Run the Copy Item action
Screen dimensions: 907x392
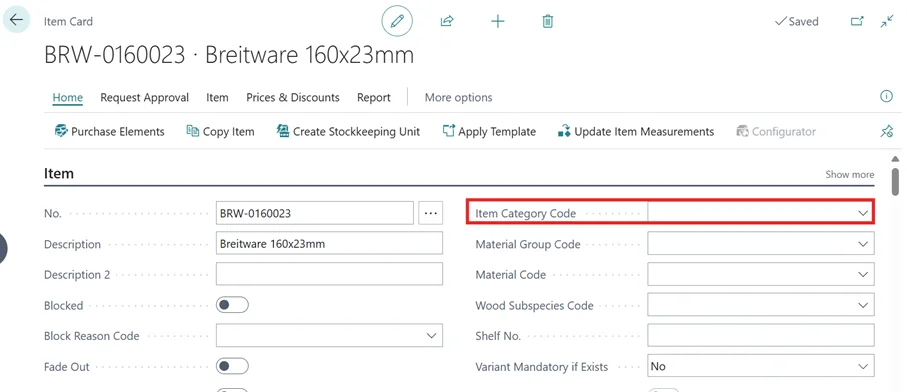(x=220, y=132)
